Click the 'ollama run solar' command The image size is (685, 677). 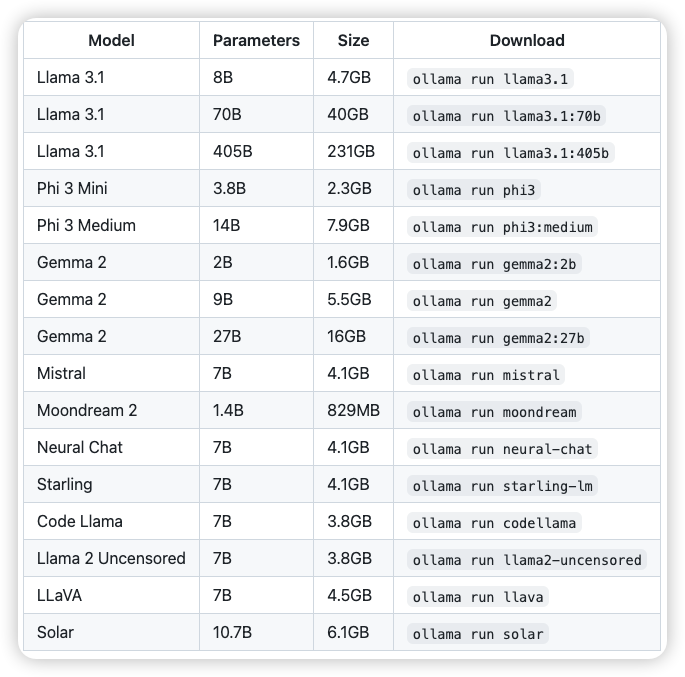tap(479, 634)
